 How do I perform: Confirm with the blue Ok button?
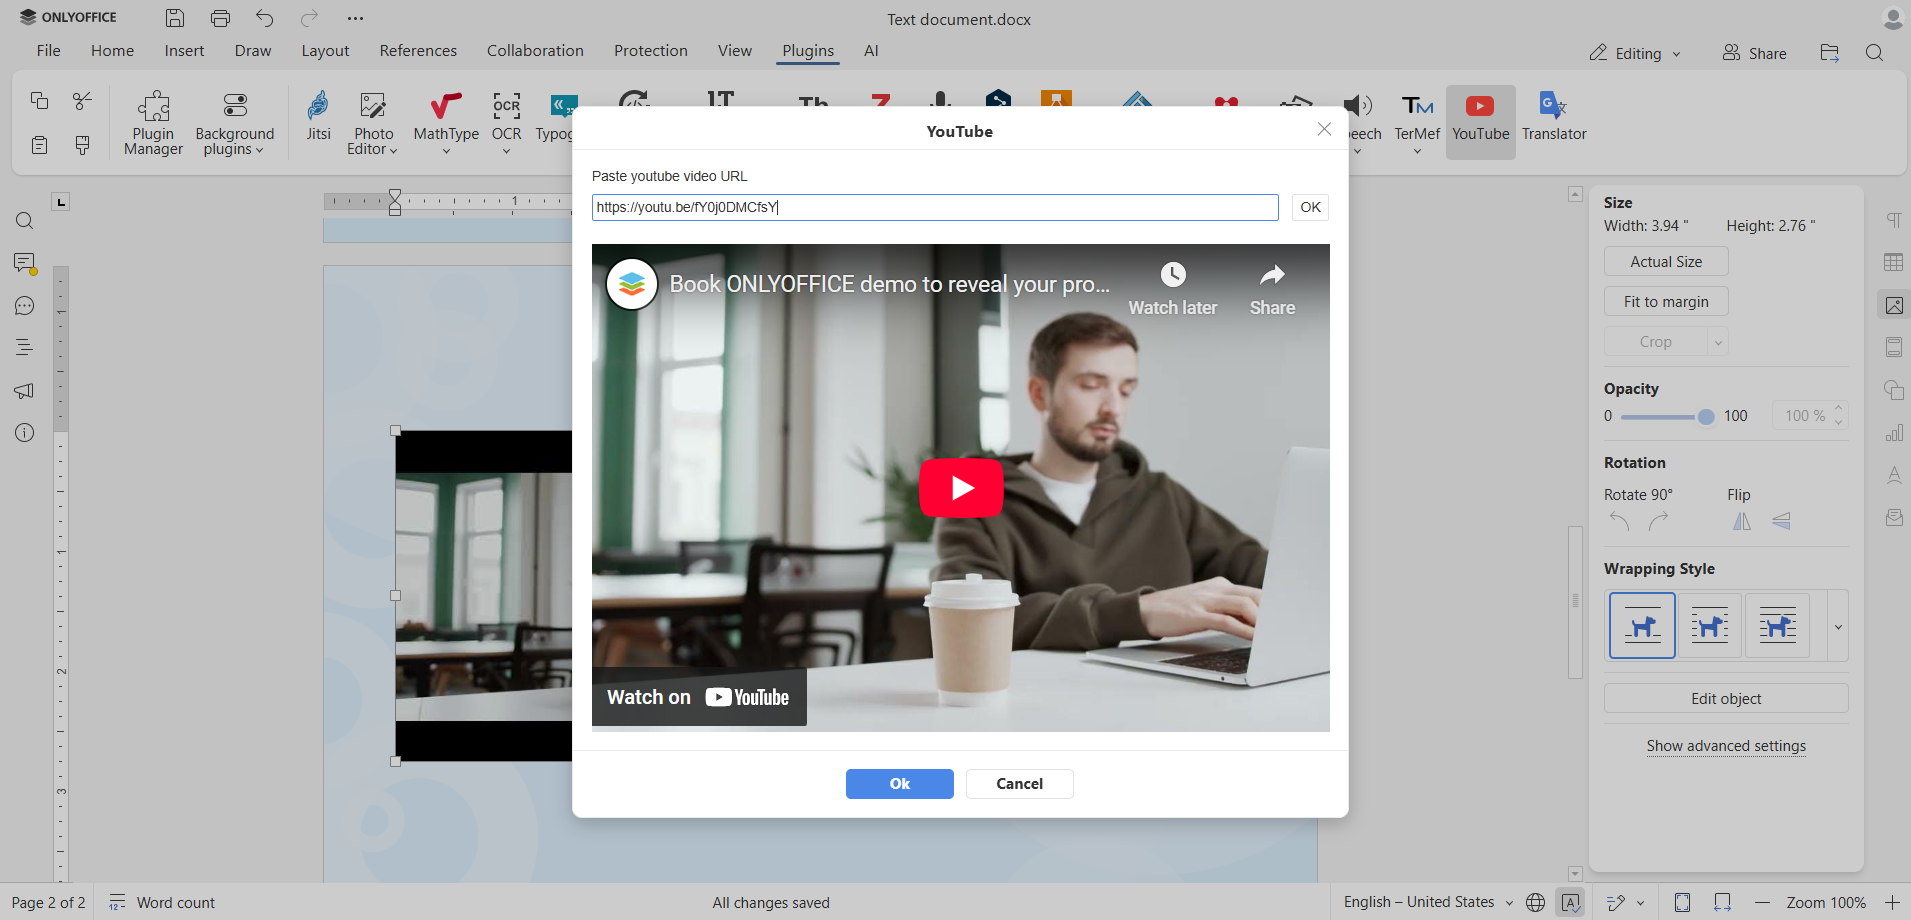click(899, 784)
